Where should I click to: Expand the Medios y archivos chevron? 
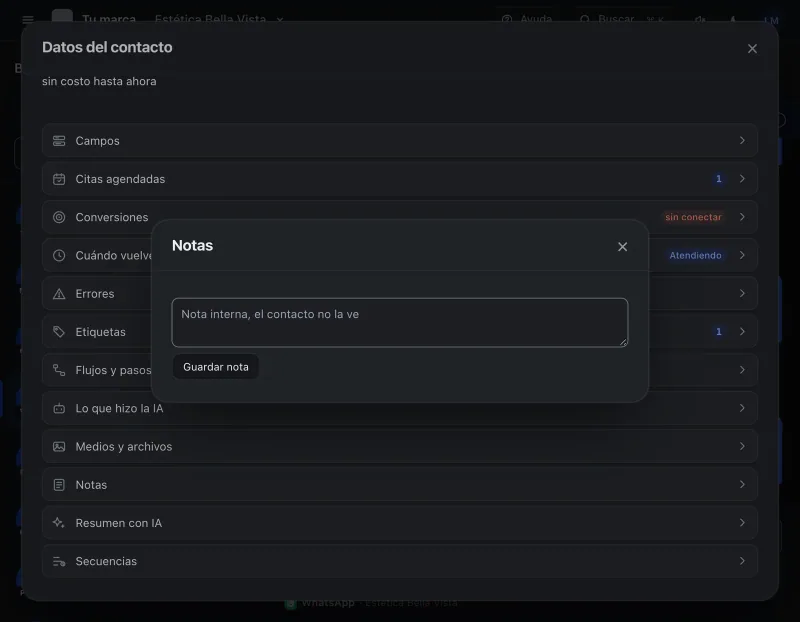click(742, 446)
